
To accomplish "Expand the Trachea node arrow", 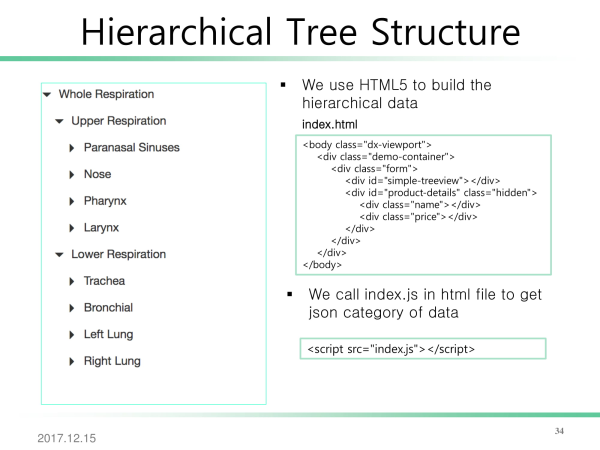I will [72, 281].
